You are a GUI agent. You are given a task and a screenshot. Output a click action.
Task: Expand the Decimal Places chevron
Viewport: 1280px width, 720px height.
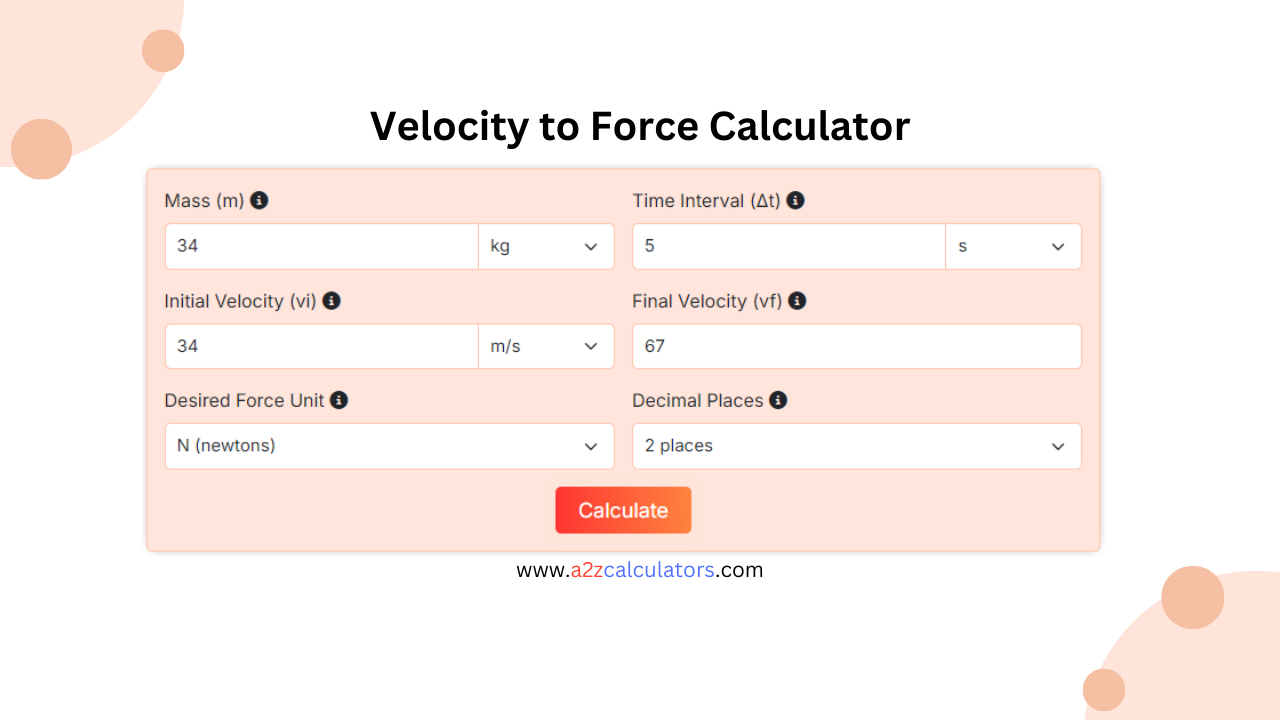click(1058, 446)
